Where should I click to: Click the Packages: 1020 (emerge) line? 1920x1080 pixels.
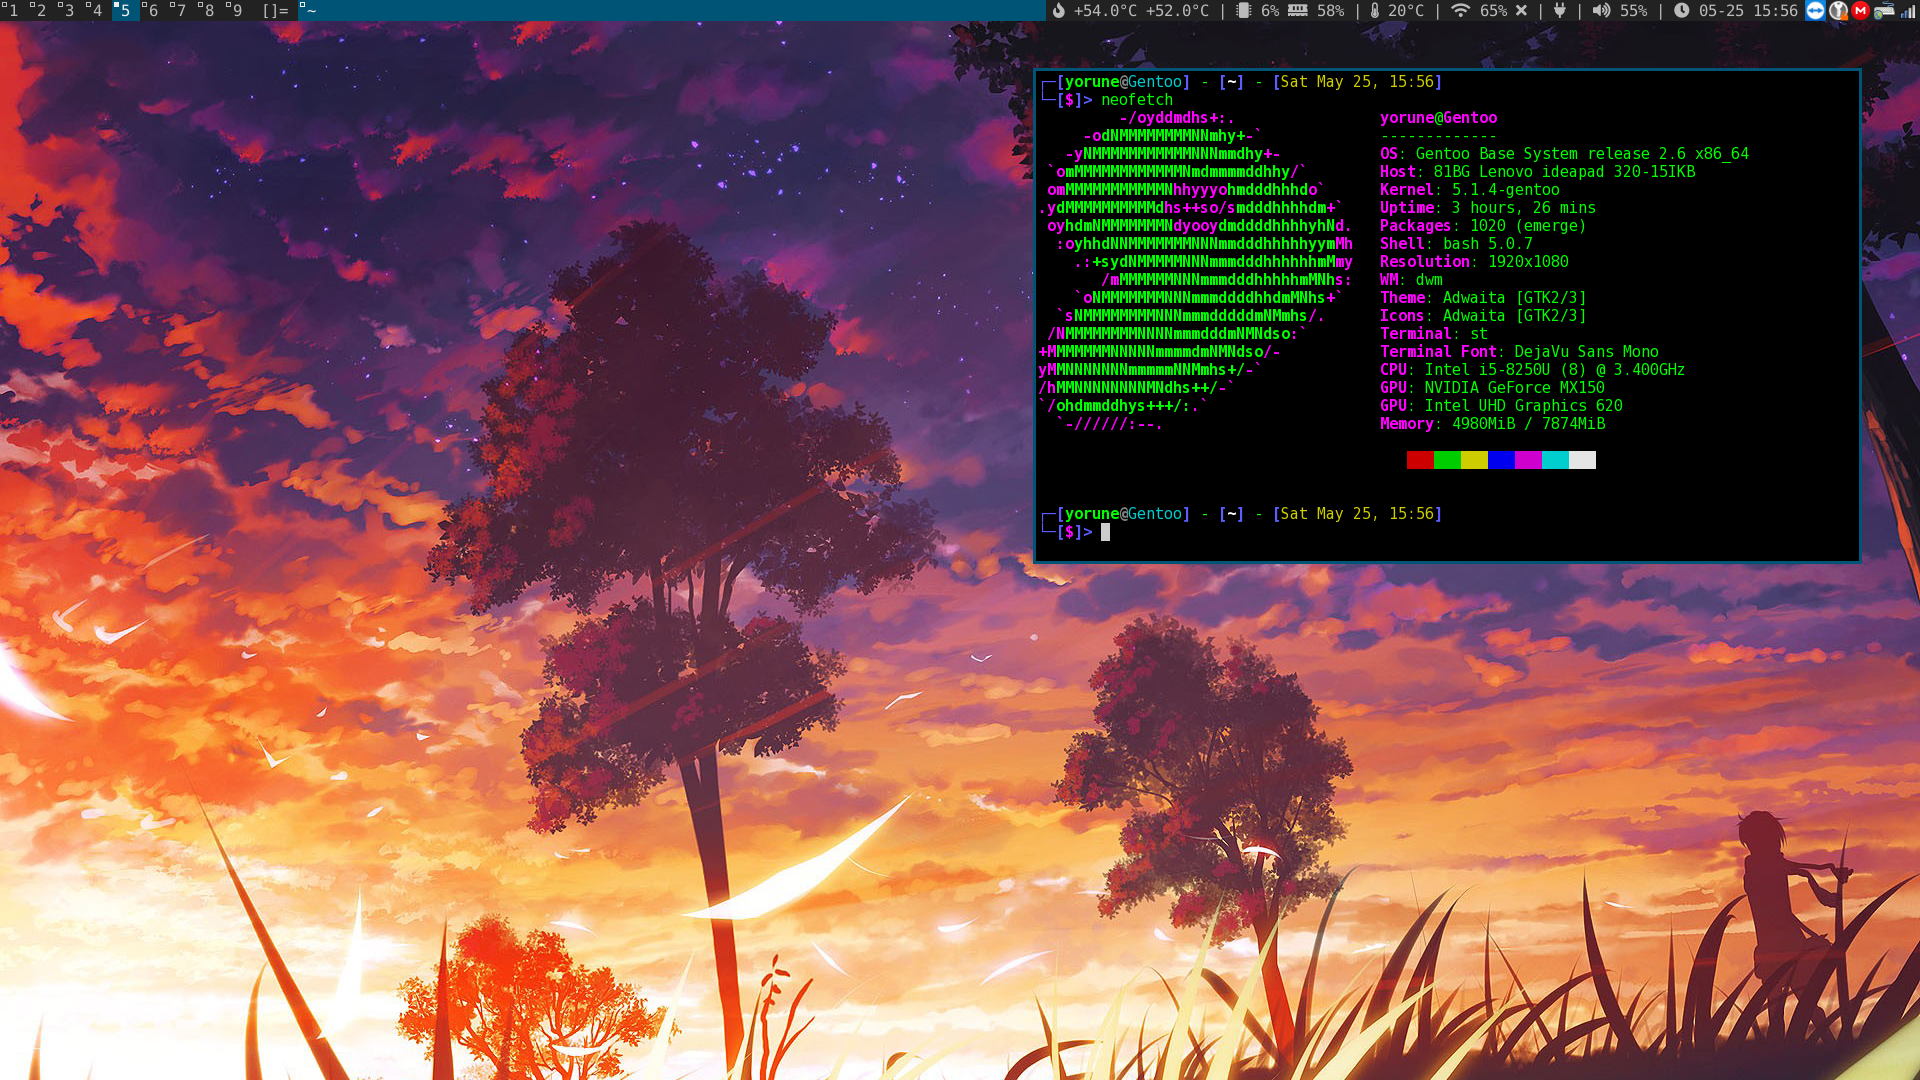[x=1483, y=226]
